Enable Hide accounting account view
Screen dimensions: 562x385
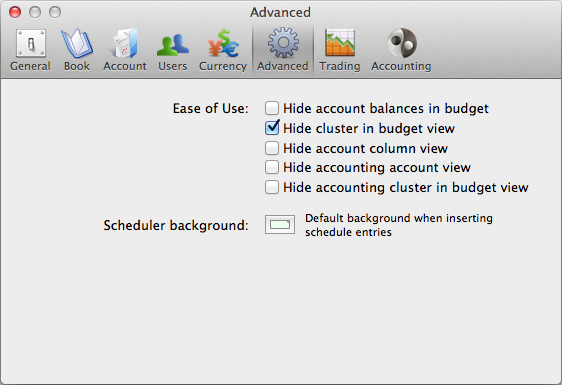(x=272, y=167)
